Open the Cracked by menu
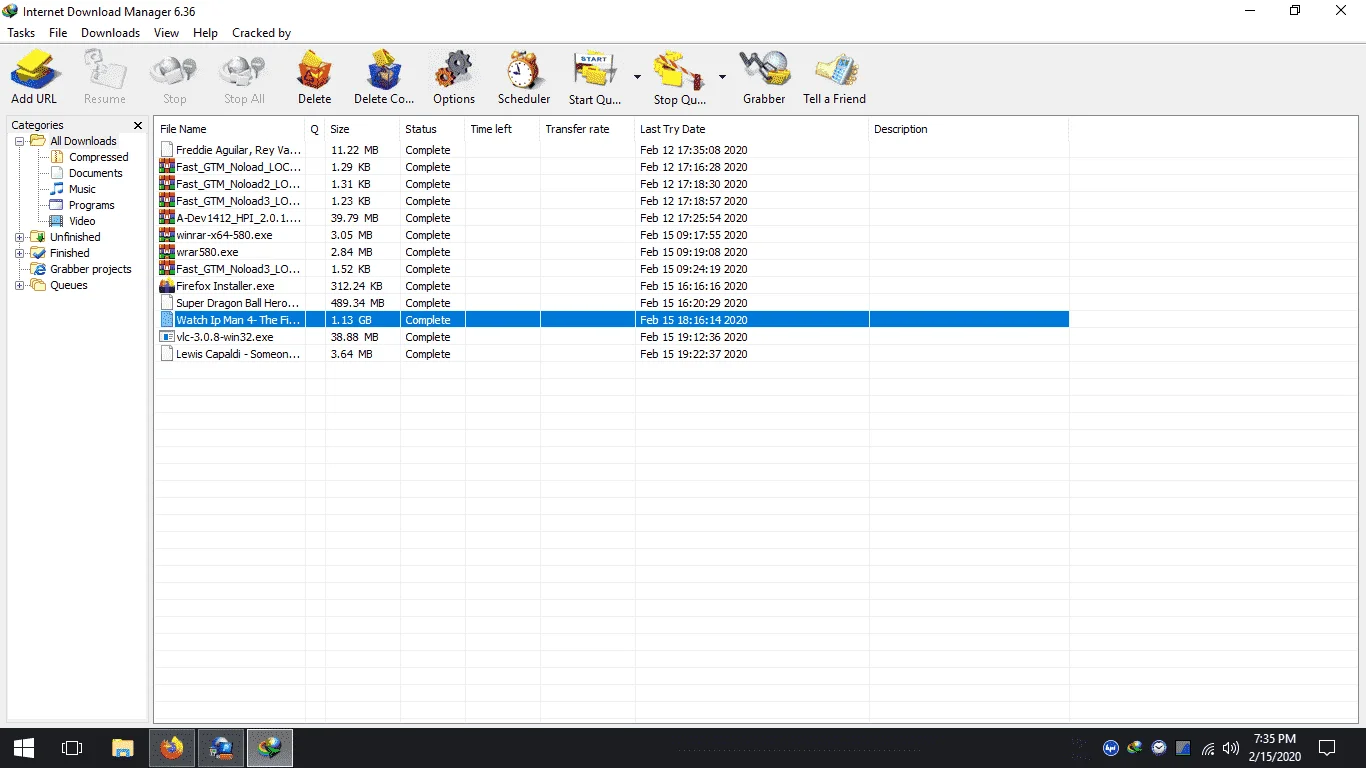 click(x=261, y=33)
